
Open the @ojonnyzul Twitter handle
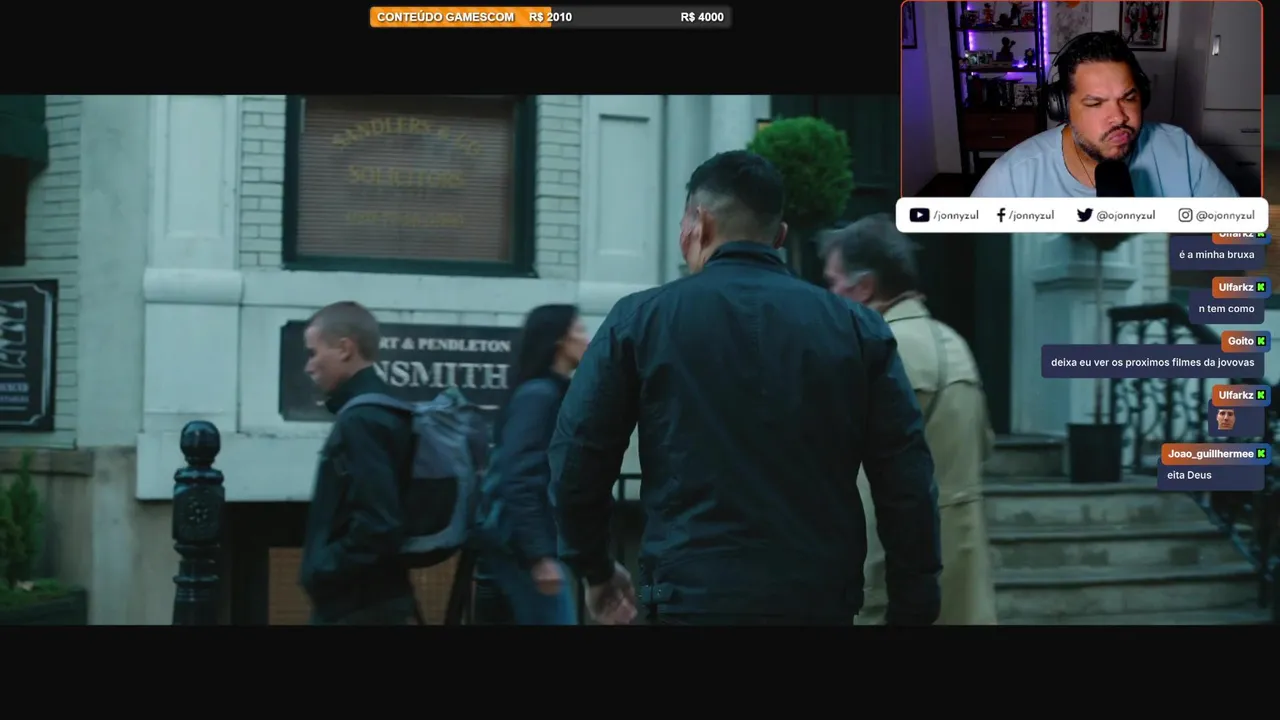pyautogui.click(x=1126, y=215)
